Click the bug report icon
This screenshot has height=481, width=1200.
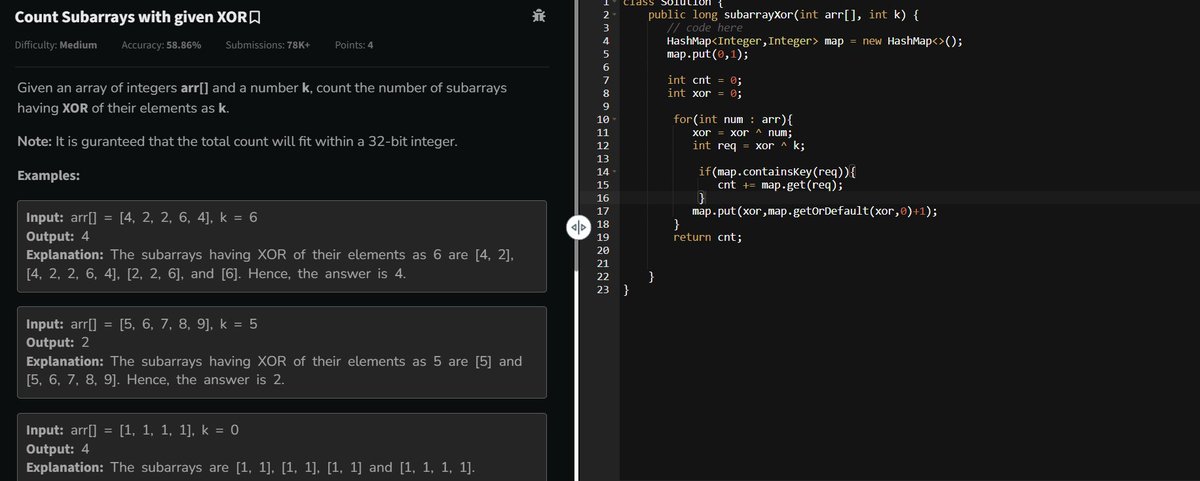tap(539, 15)
